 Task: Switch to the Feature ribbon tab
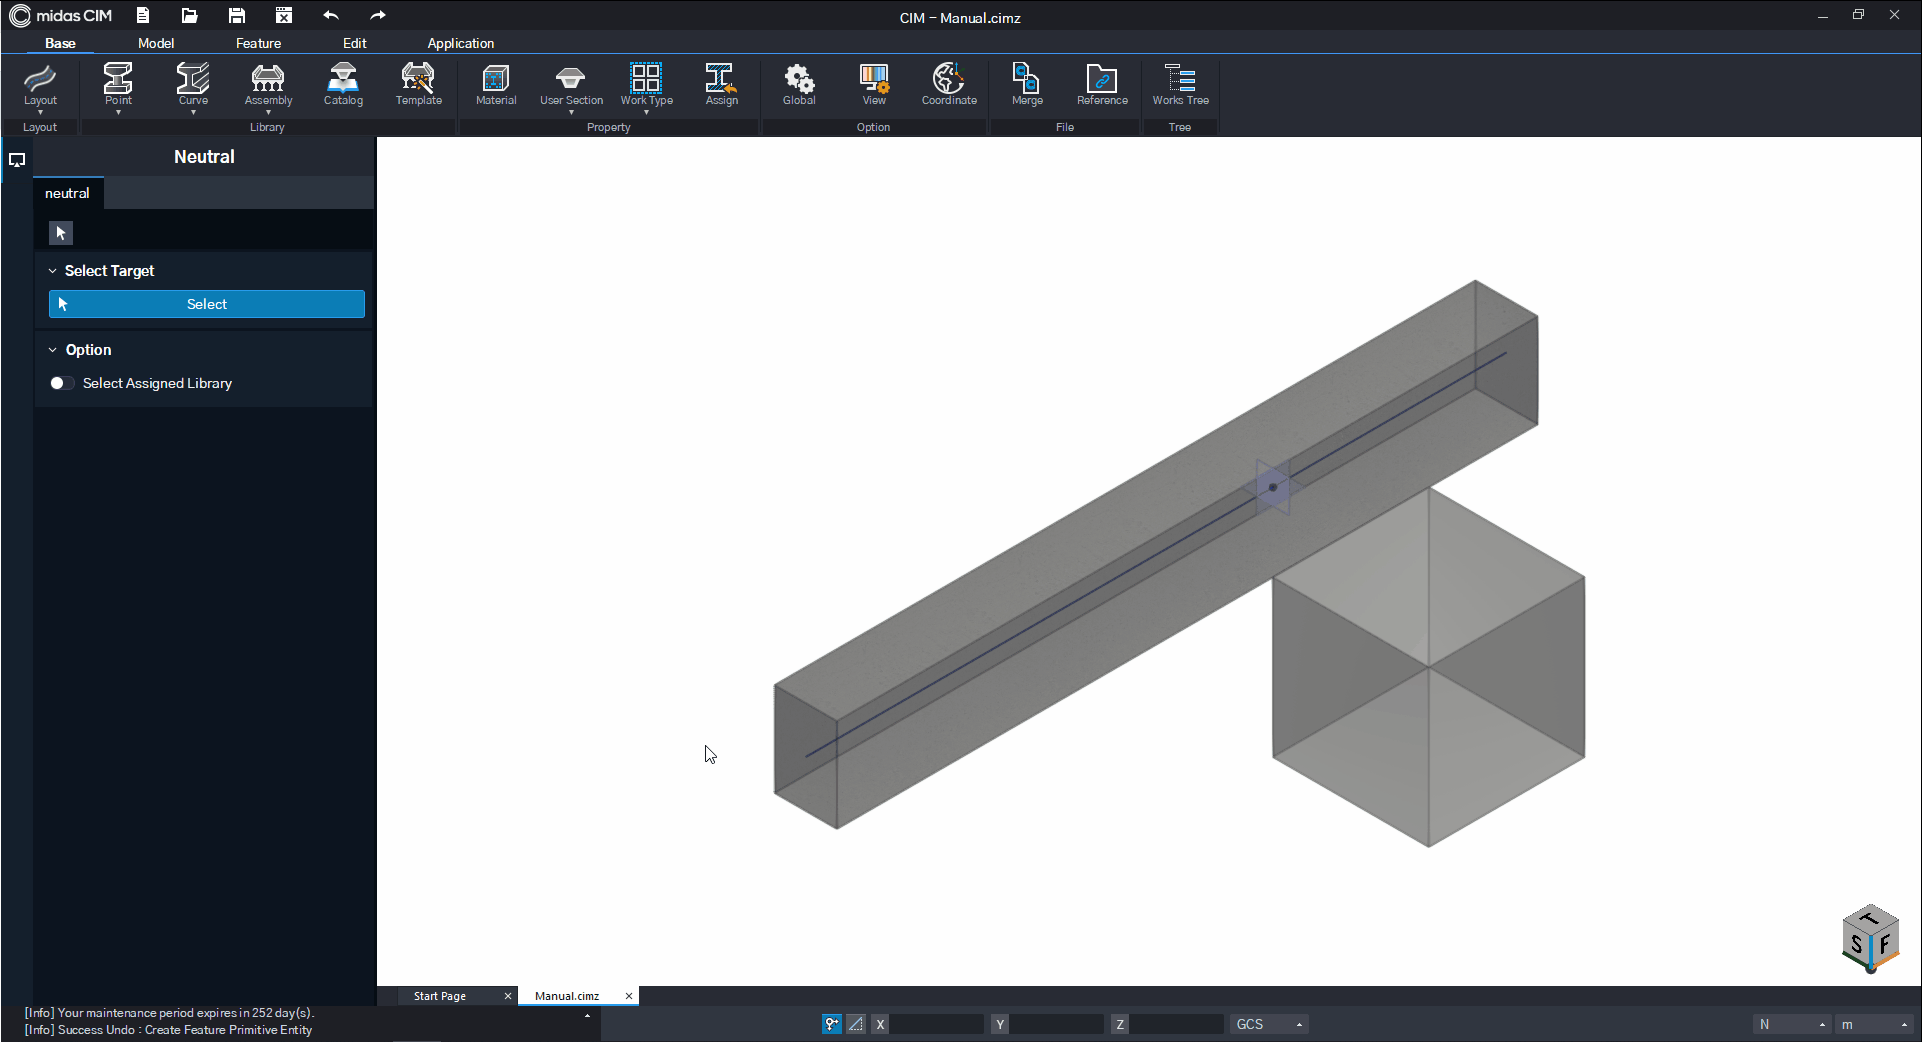[x=258, y=43]
